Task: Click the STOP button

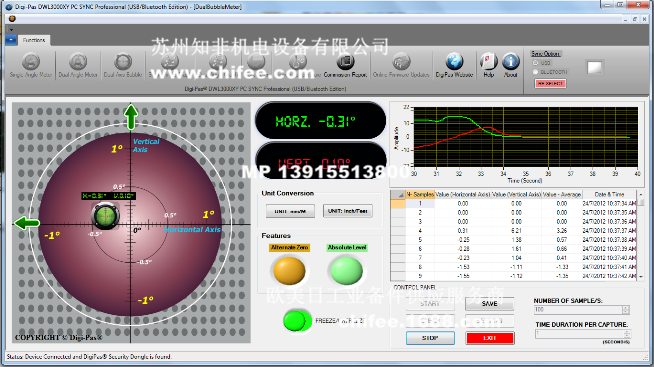Action: [430, 338]
